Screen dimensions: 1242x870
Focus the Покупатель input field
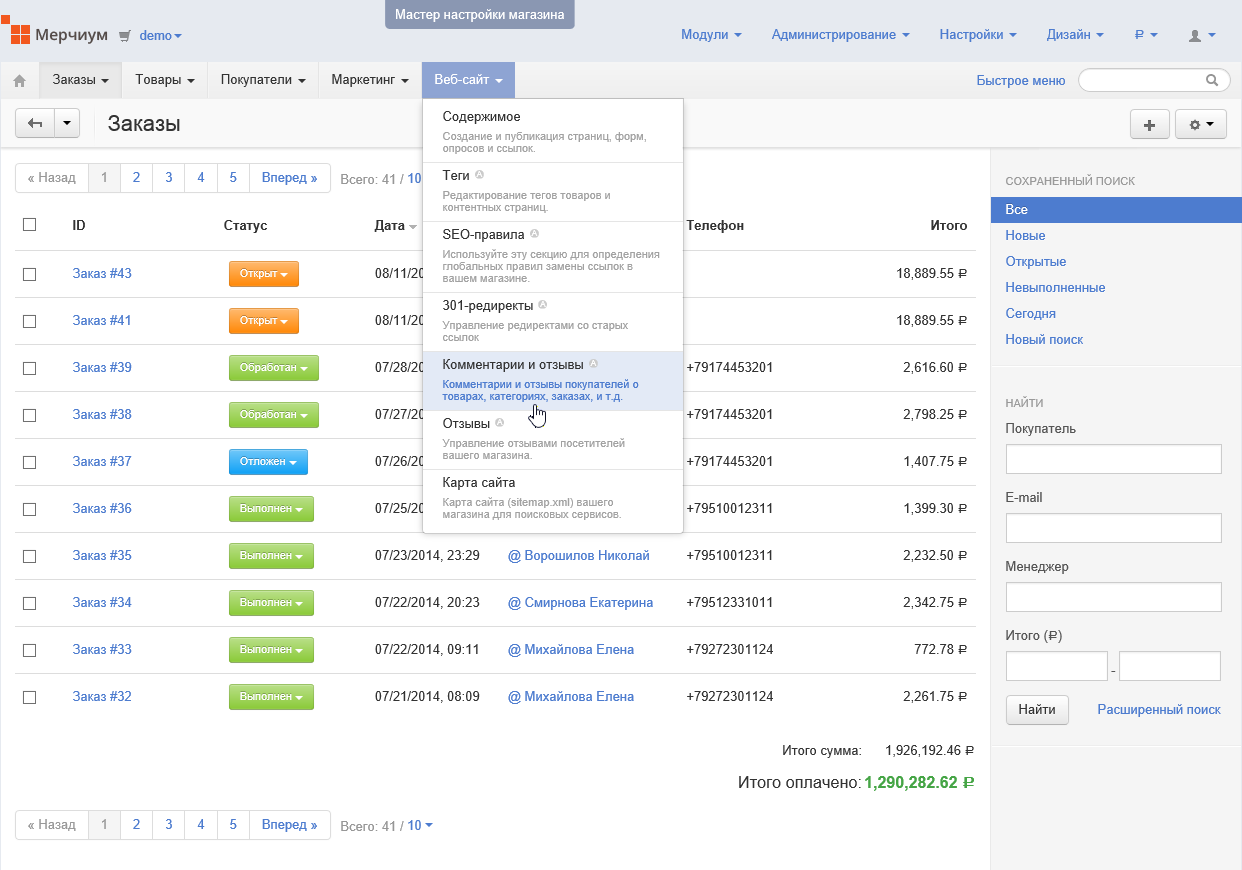click(x=1113, y=459)
